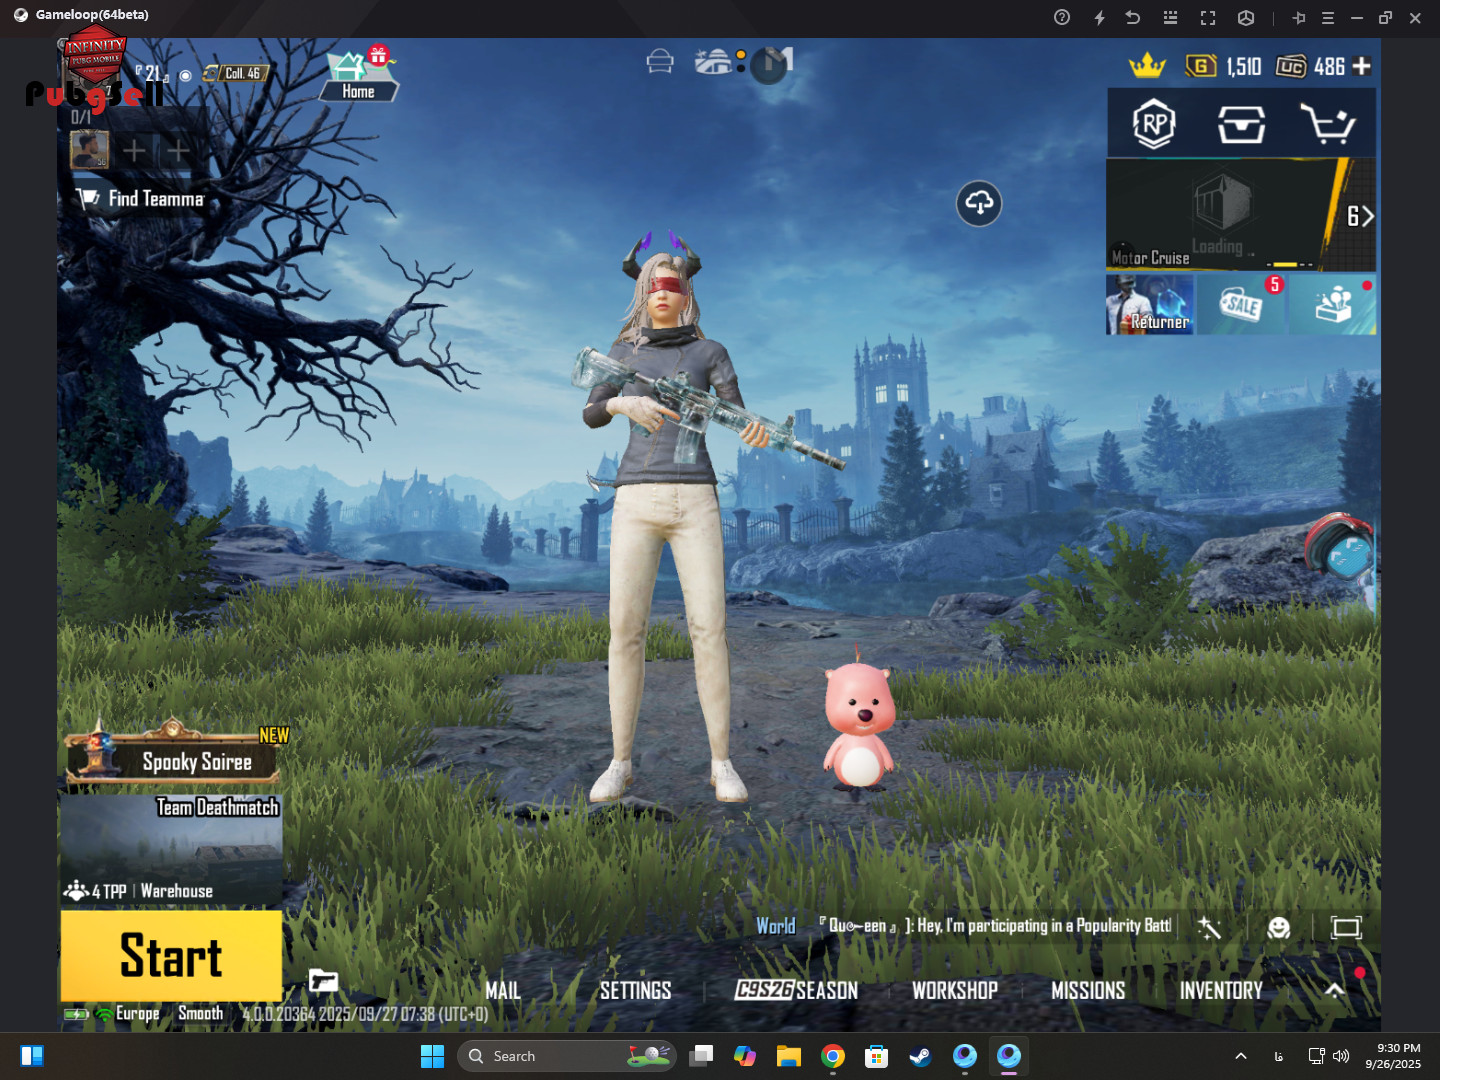Open the MISSIONS menu
The height and width of the screenshot is (1080, 1480).
click(x=1088, y=990)
